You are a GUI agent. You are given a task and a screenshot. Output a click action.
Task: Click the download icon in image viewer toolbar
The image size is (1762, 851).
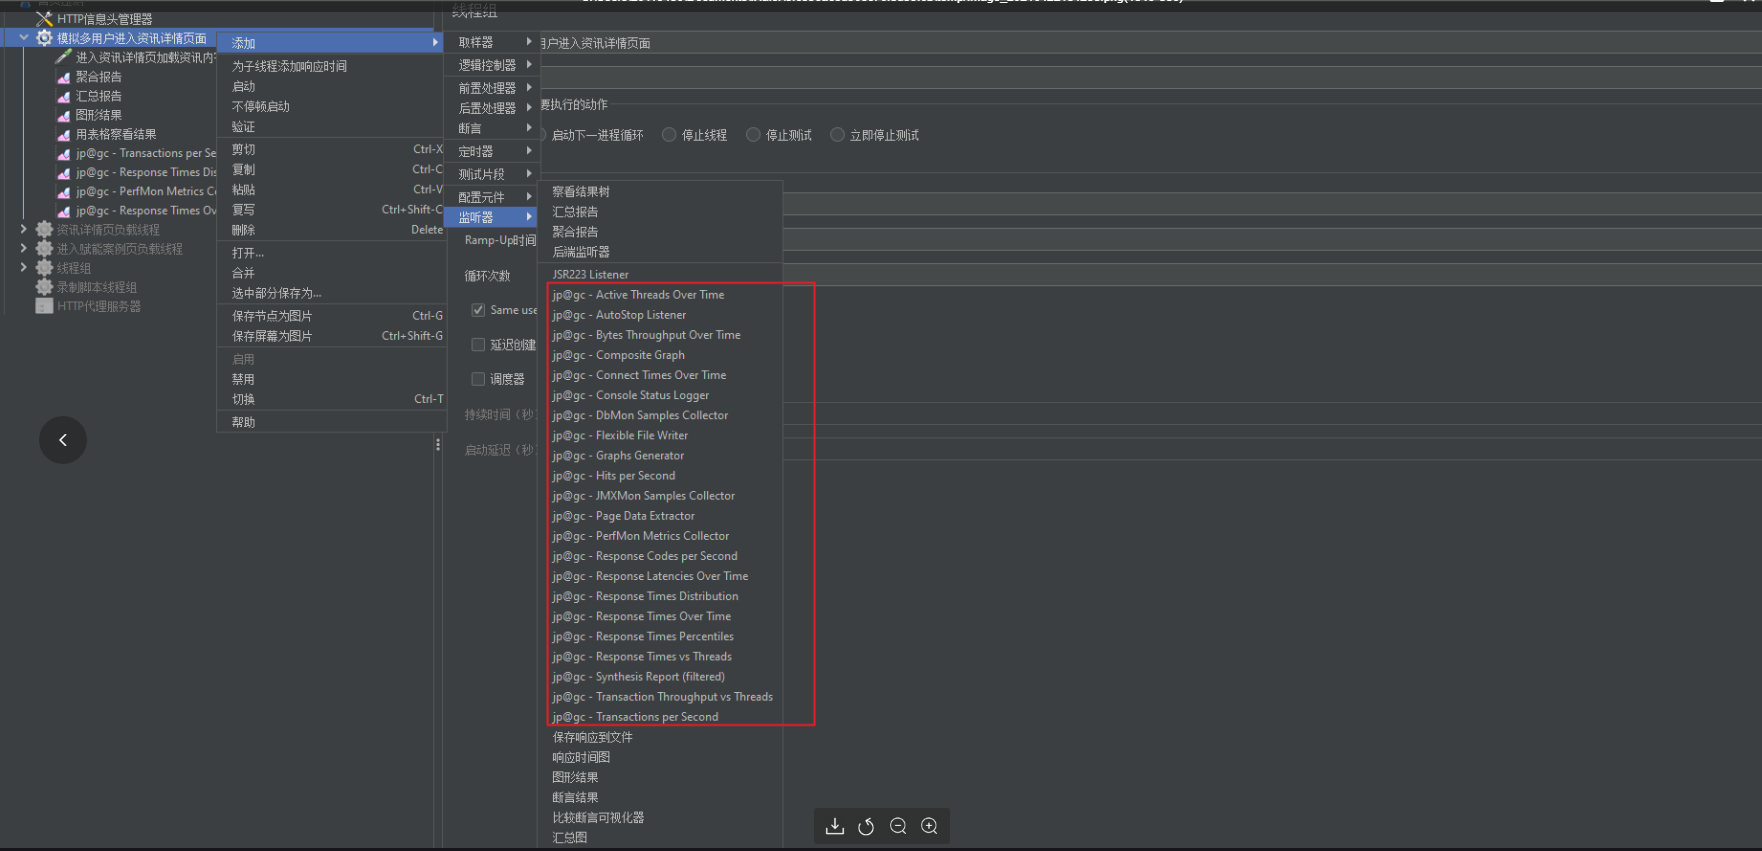[835, 826]
